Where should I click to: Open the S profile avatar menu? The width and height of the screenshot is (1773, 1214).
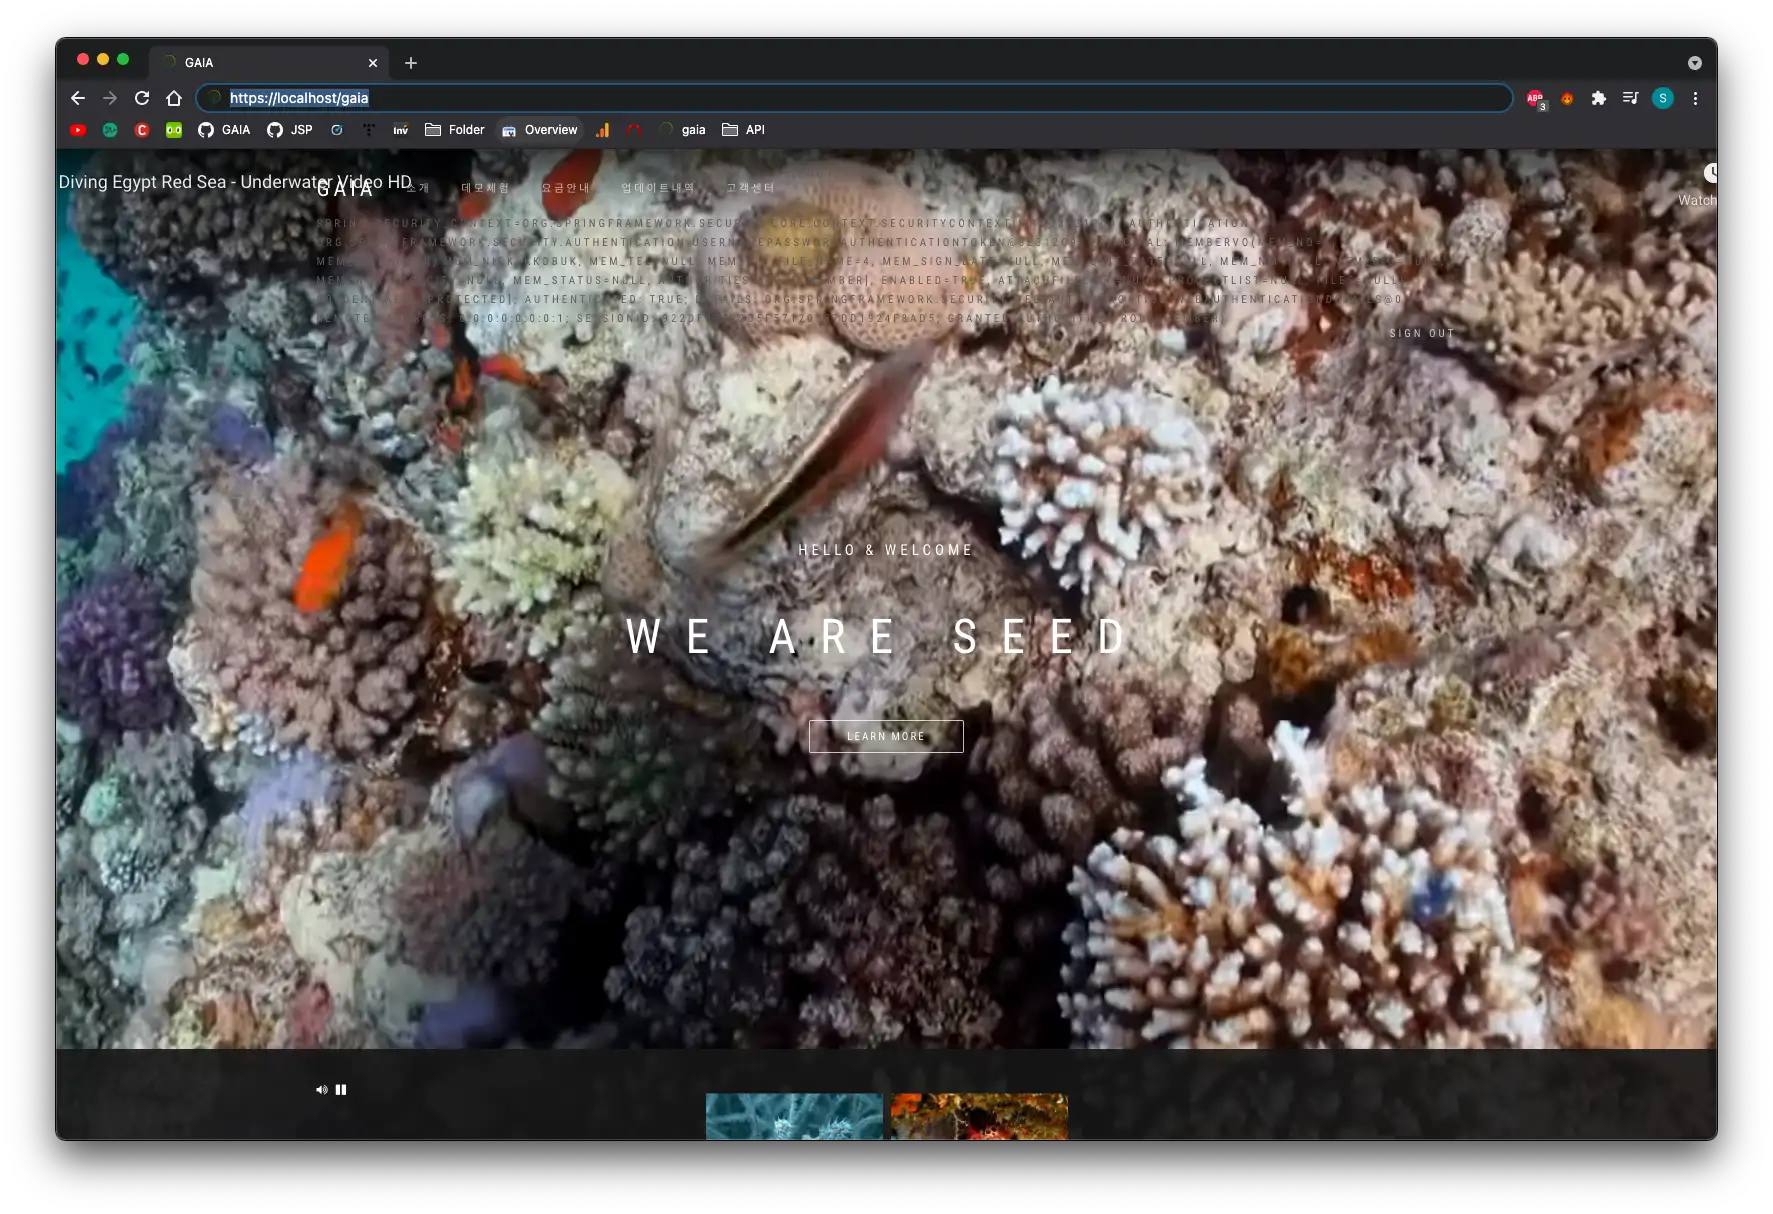click(1663, 98)
